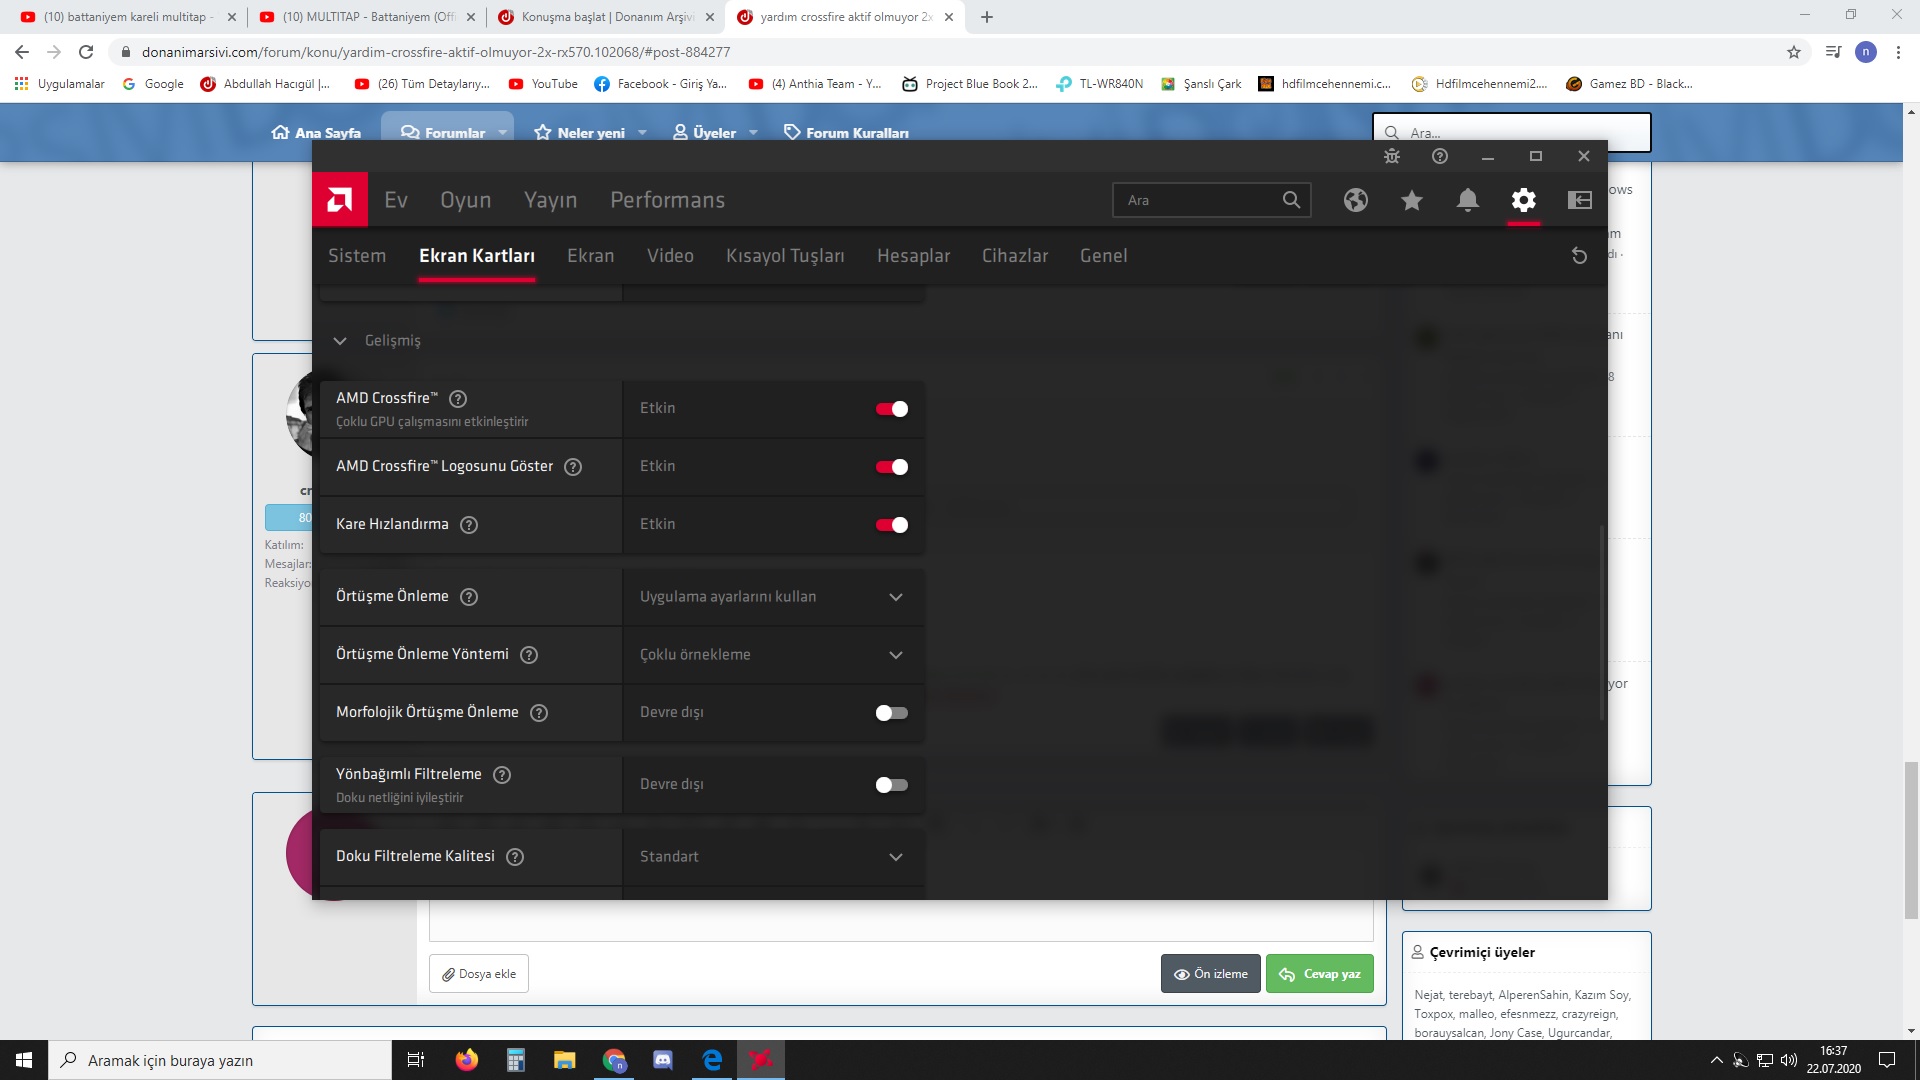Switch to the Ekran tab

click(590, 256)
